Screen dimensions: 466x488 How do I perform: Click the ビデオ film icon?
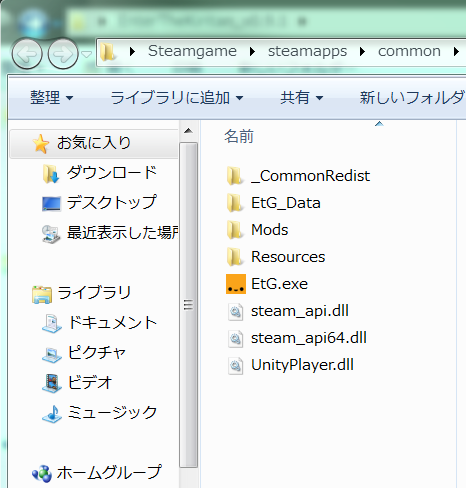click(52, 383)
